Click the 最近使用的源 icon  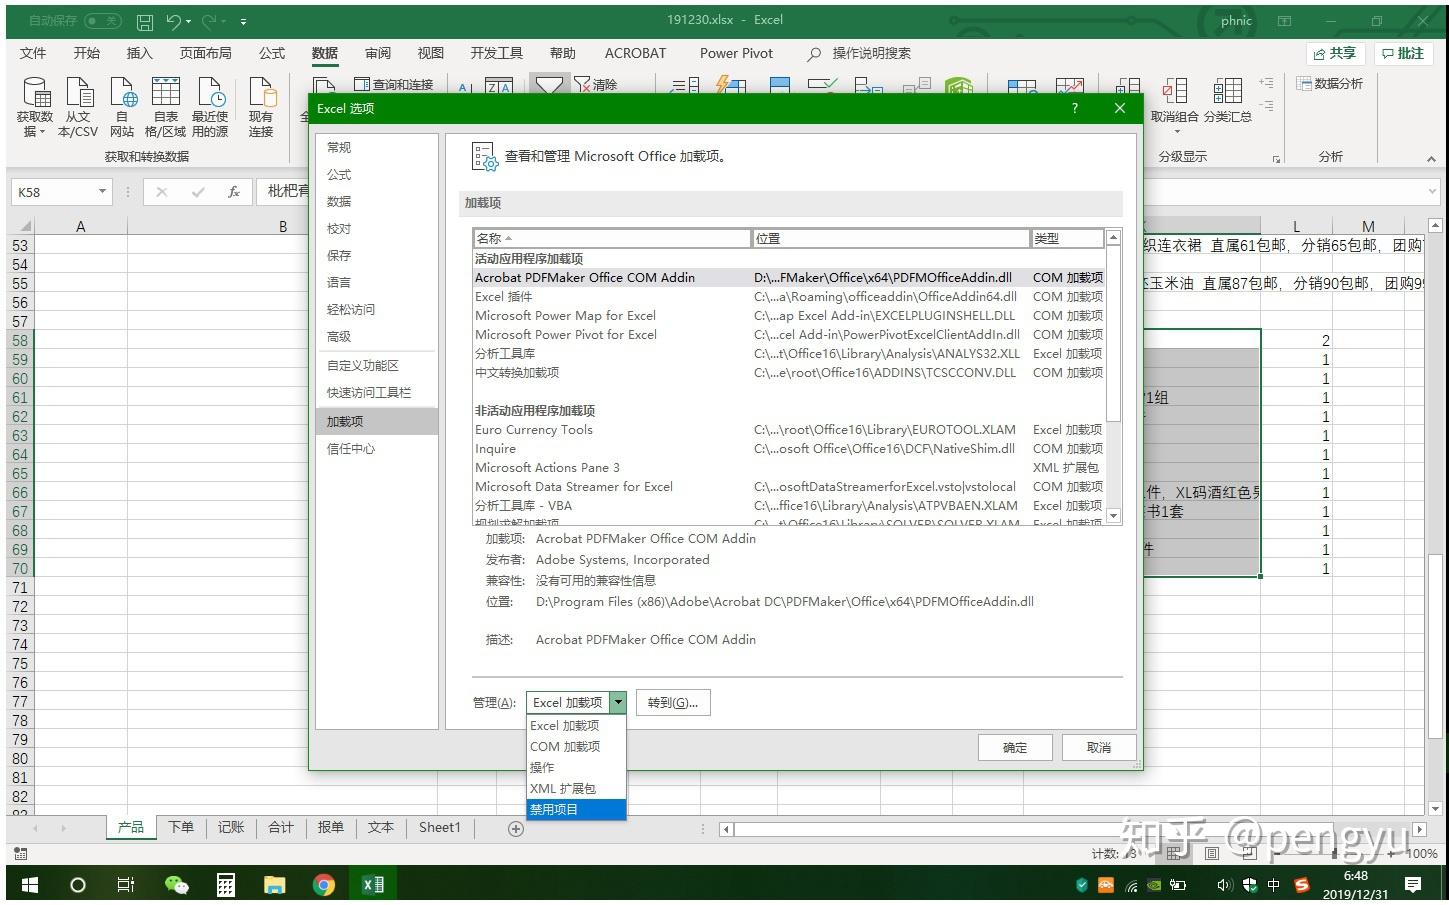[x=210, y=108]
